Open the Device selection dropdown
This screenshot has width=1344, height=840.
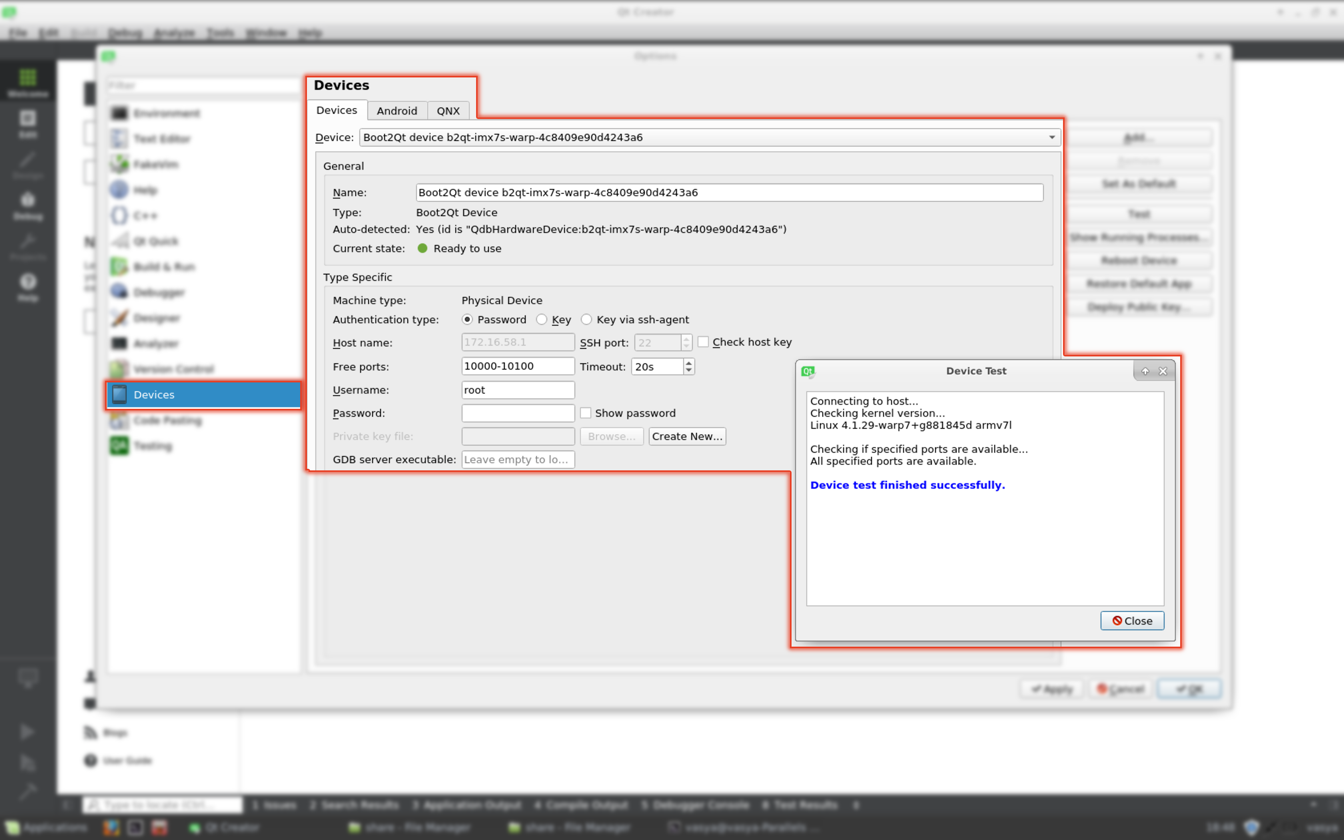coord(710,137)
